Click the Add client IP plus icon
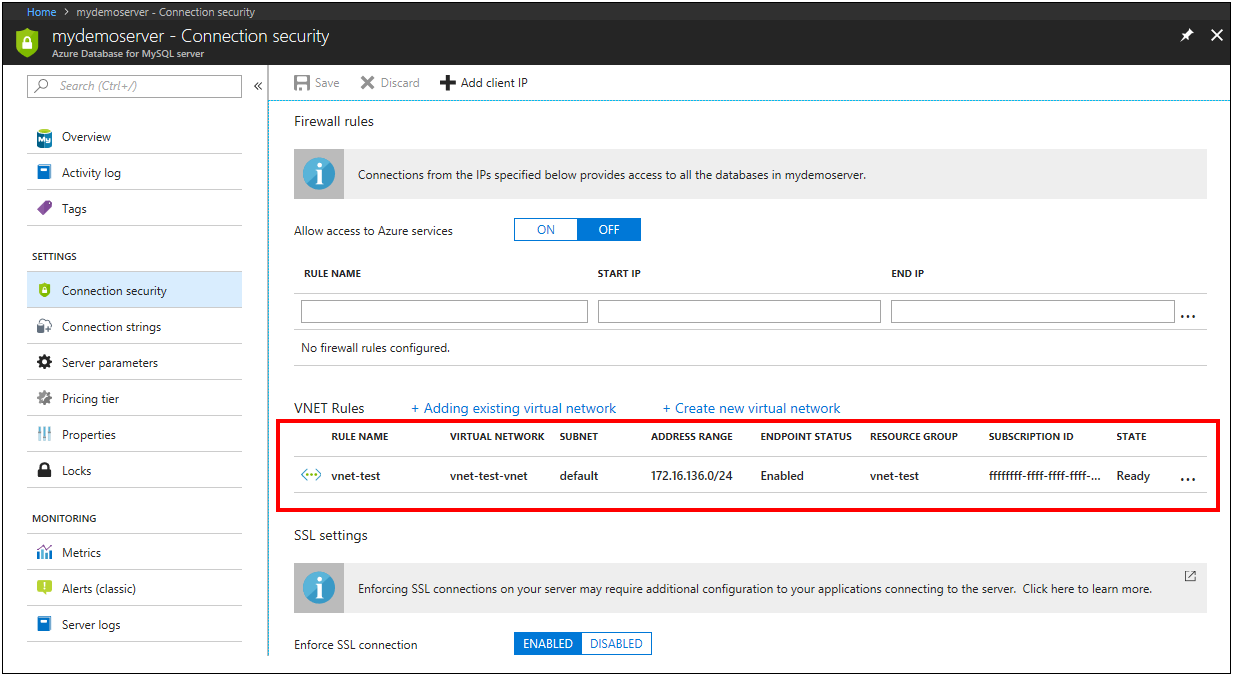 [447, 82]
